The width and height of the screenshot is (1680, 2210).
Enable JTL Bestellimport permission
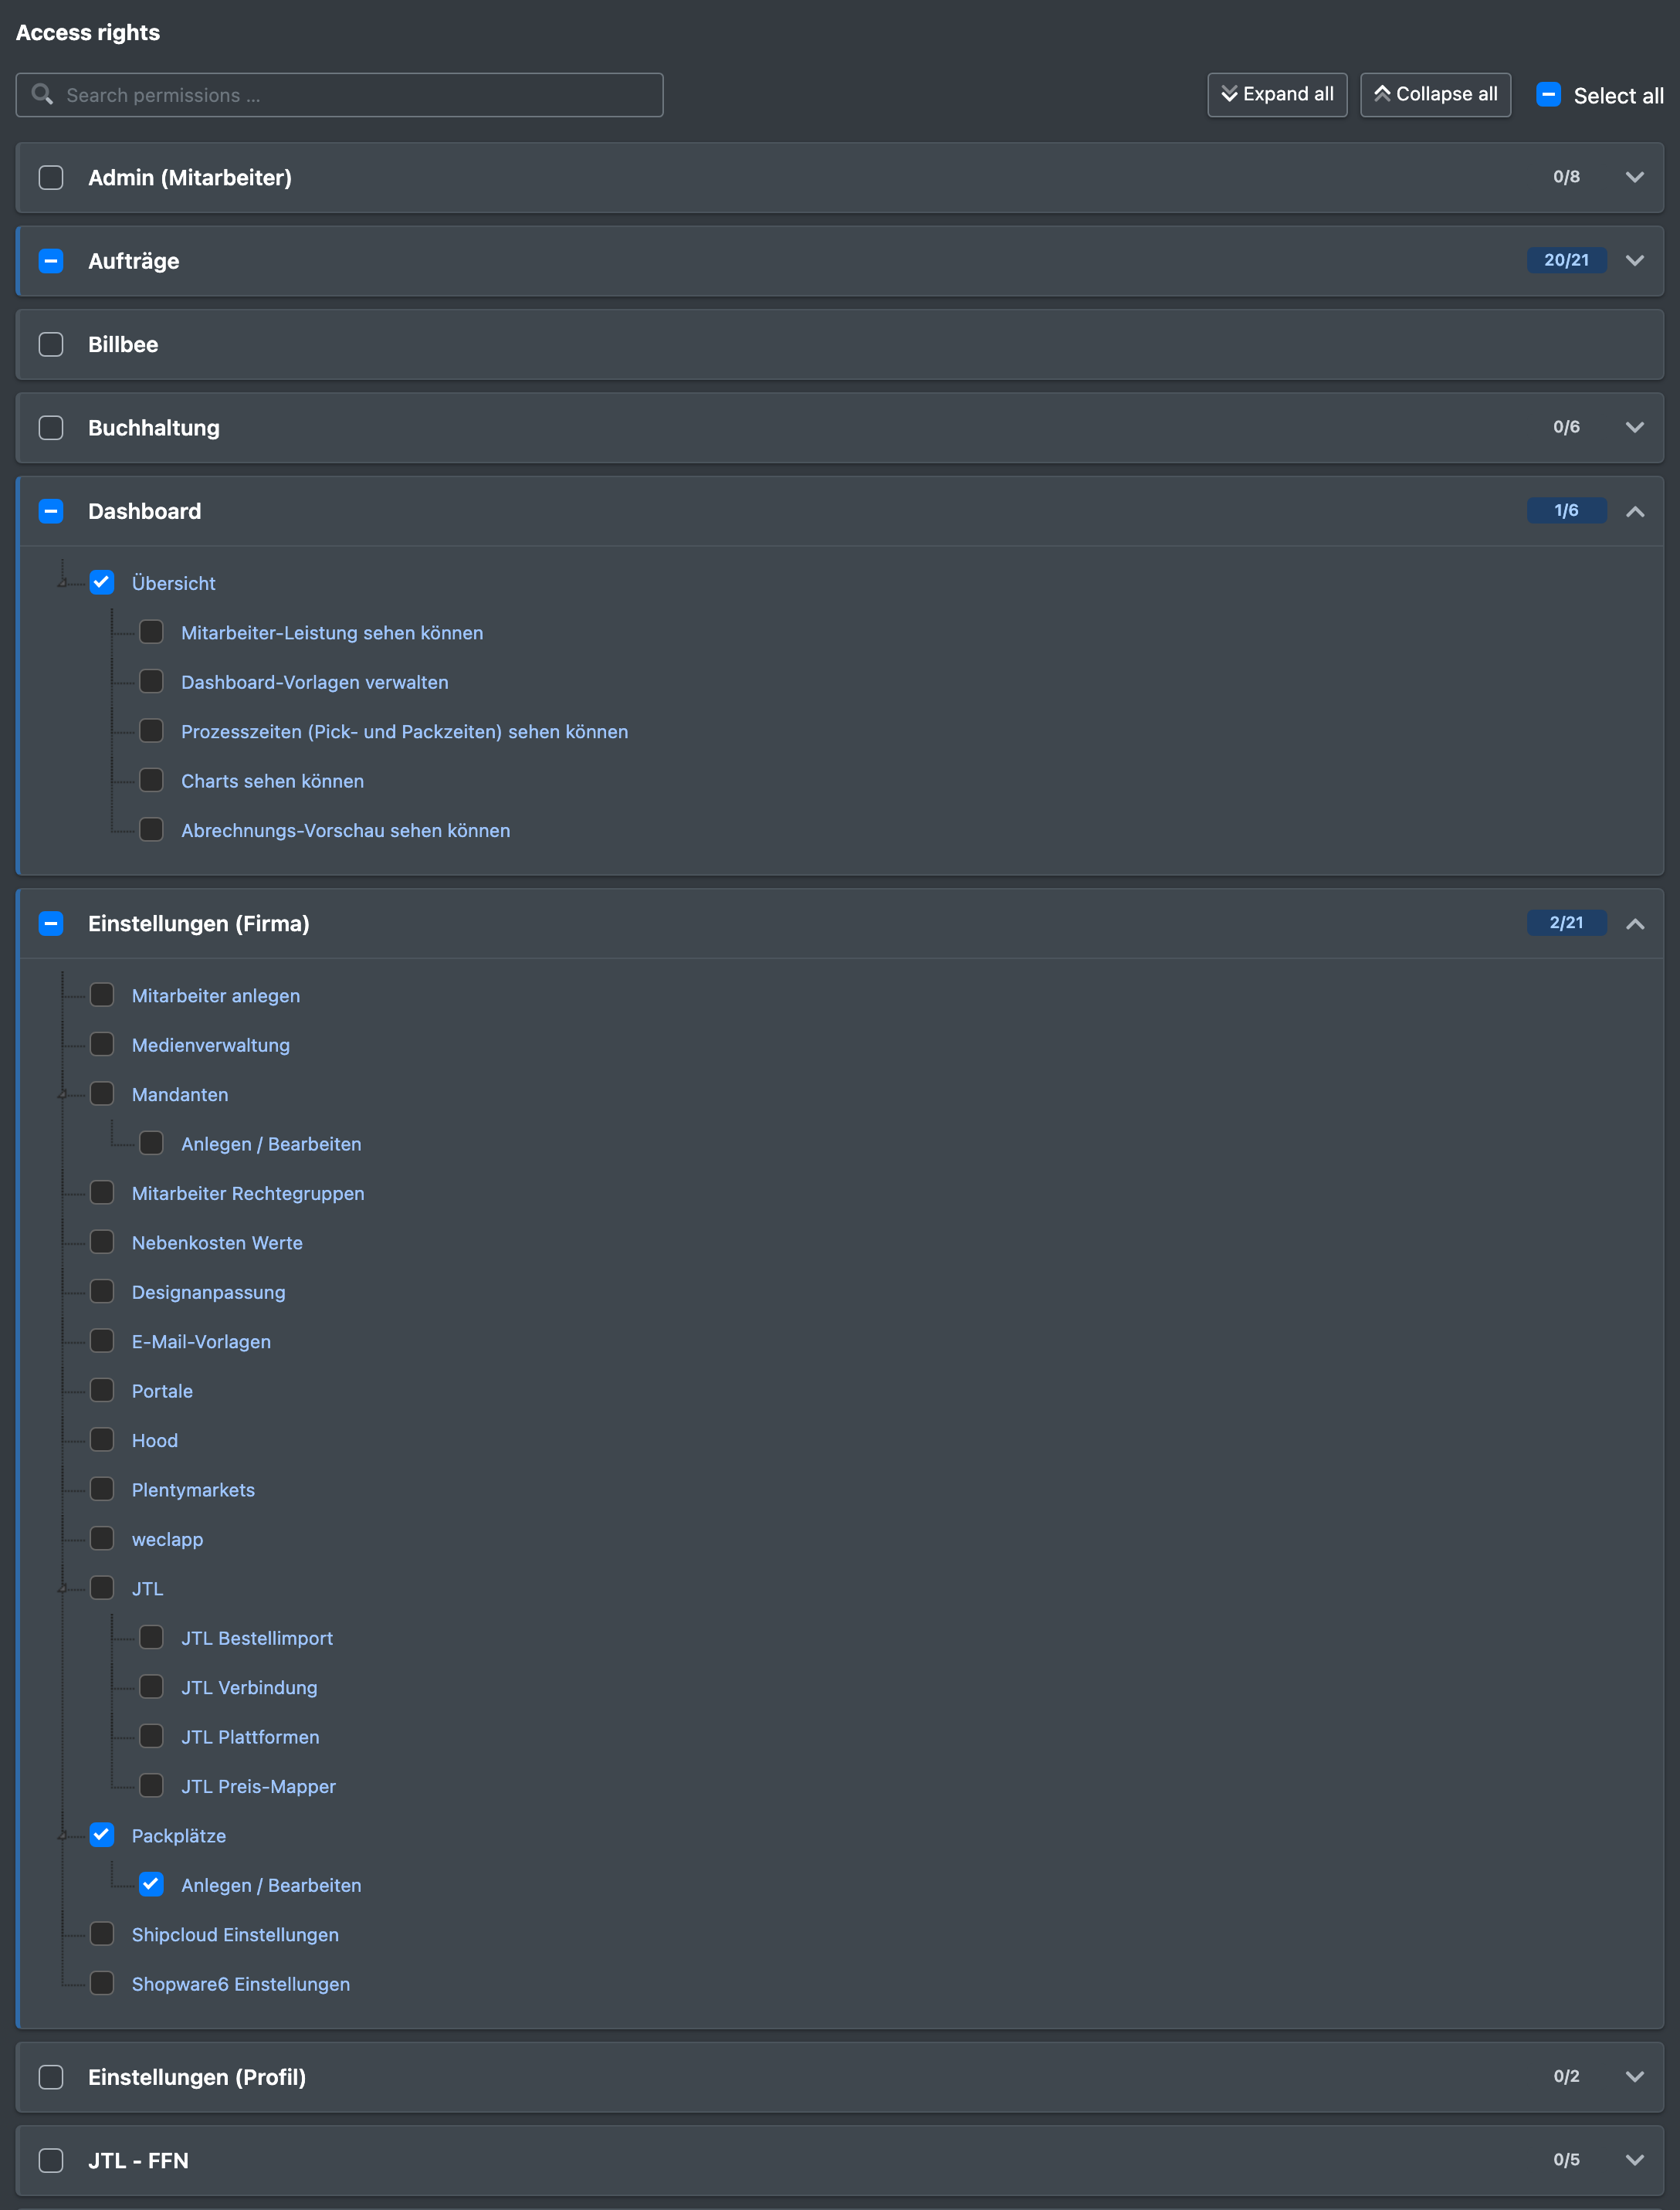[151, 1637]
